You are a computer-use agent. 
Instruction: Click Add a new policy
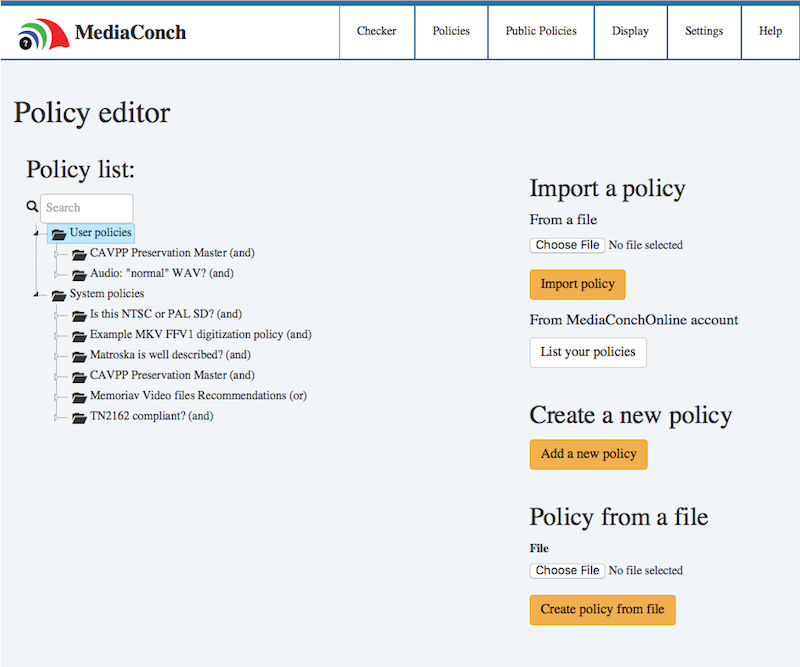588,454
